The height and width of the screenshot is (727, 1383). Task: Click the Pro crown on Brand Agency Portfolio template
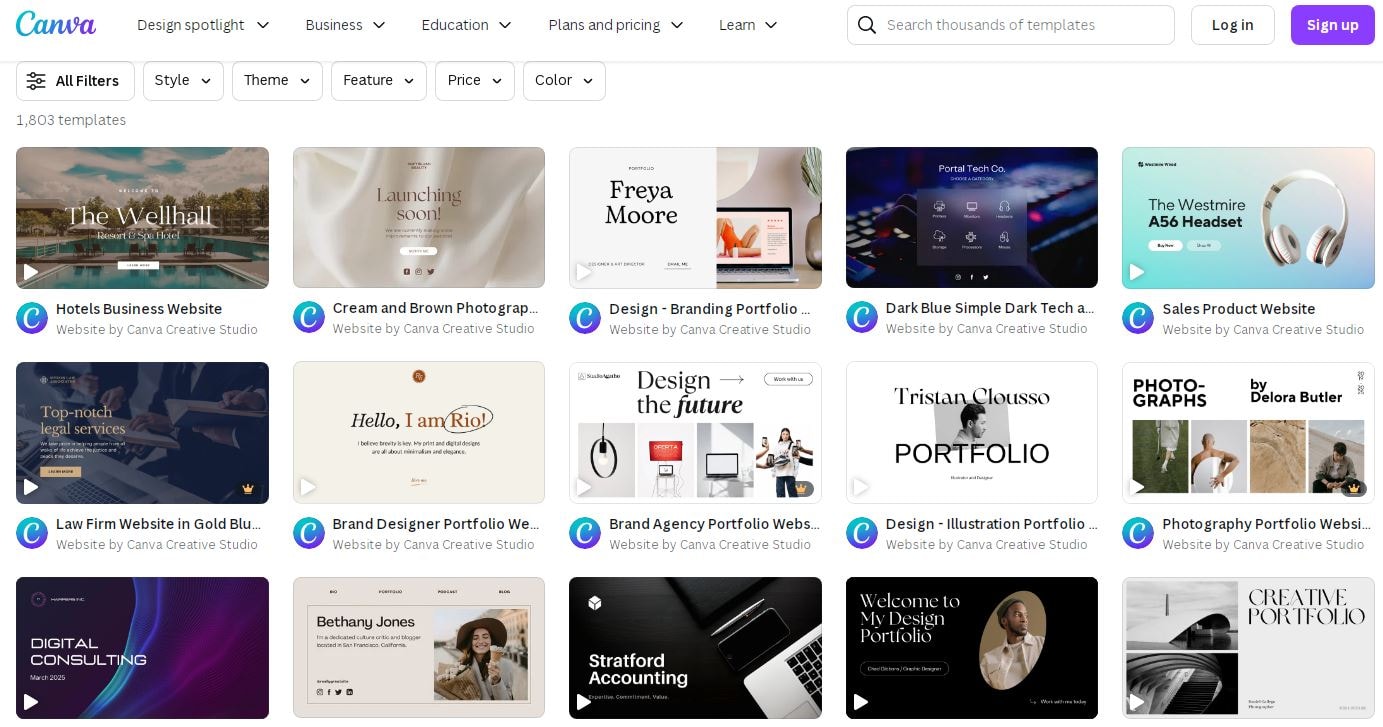click(800, 489)
